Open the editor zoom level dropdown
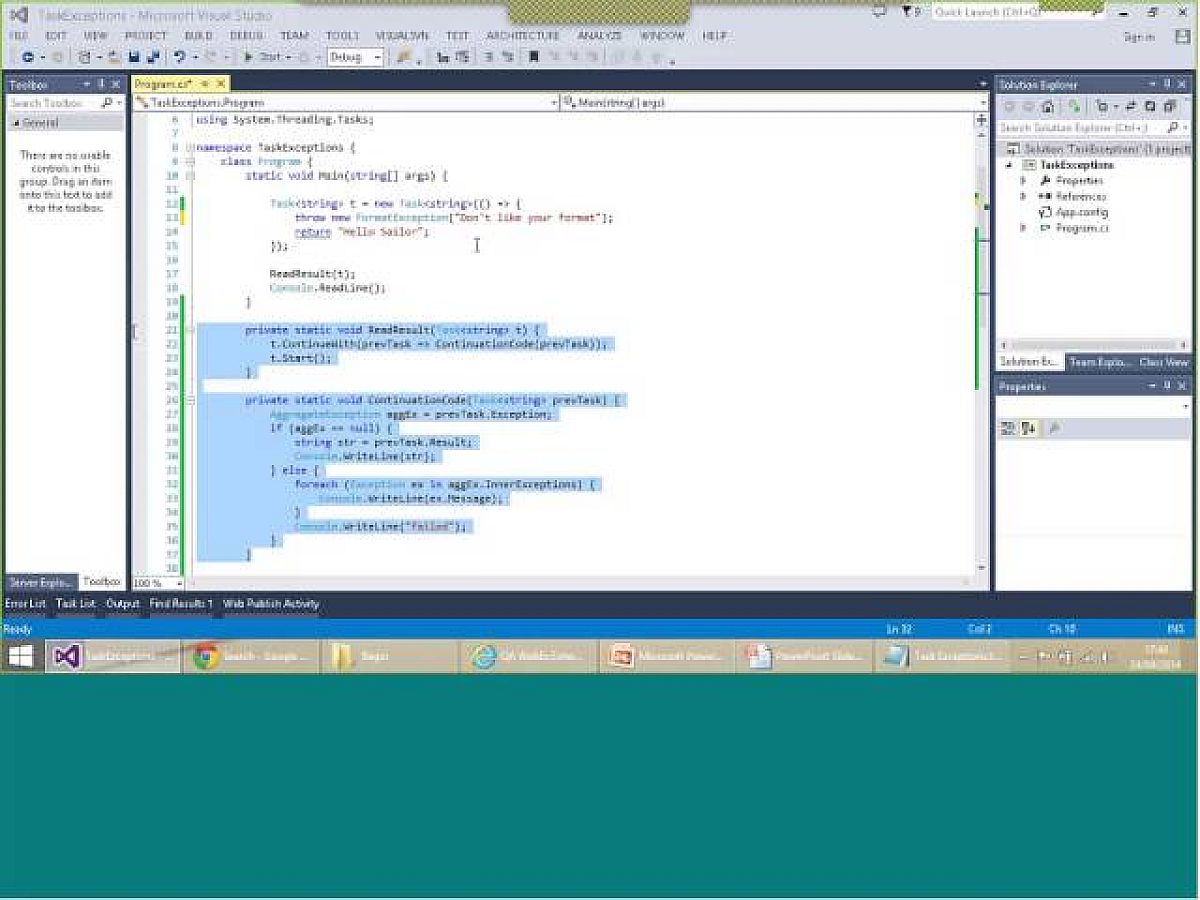The width and height of the screenshot is (1200, 900). (x=179, y=583)
